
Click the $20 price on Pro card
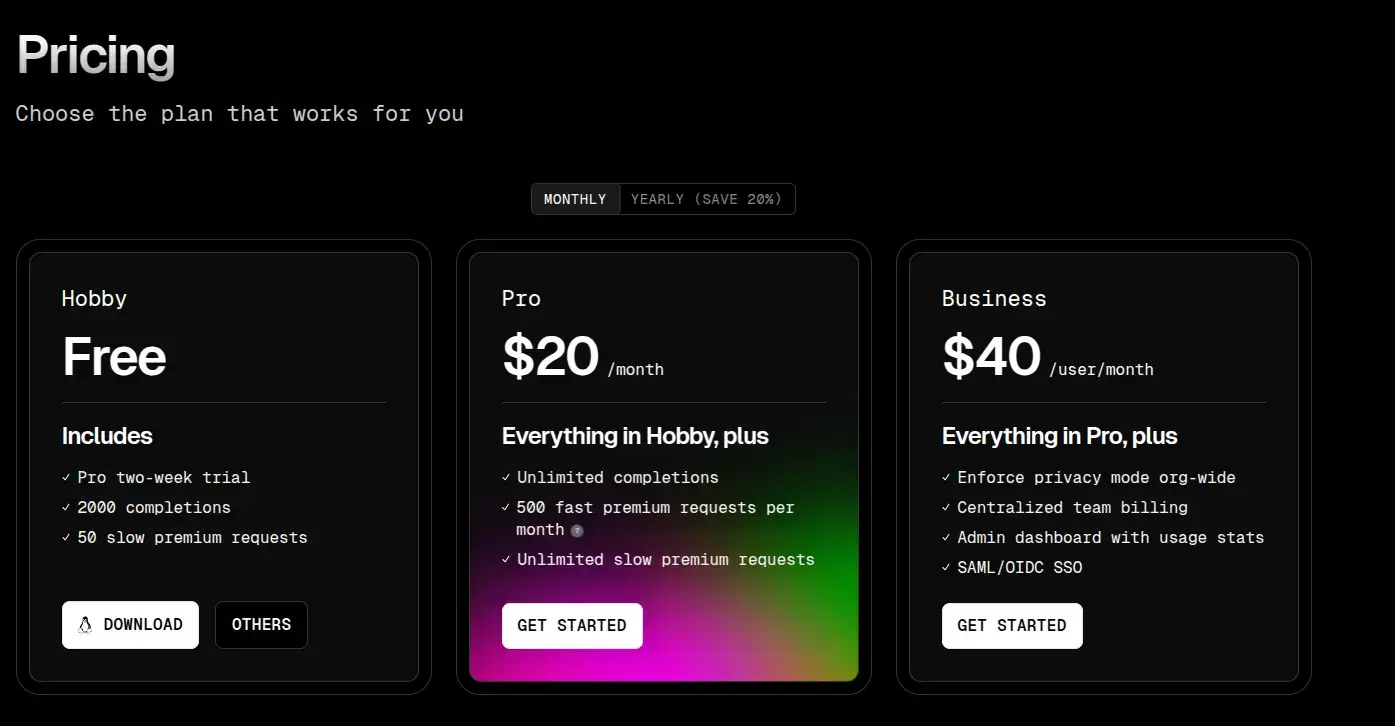[550, 357]
